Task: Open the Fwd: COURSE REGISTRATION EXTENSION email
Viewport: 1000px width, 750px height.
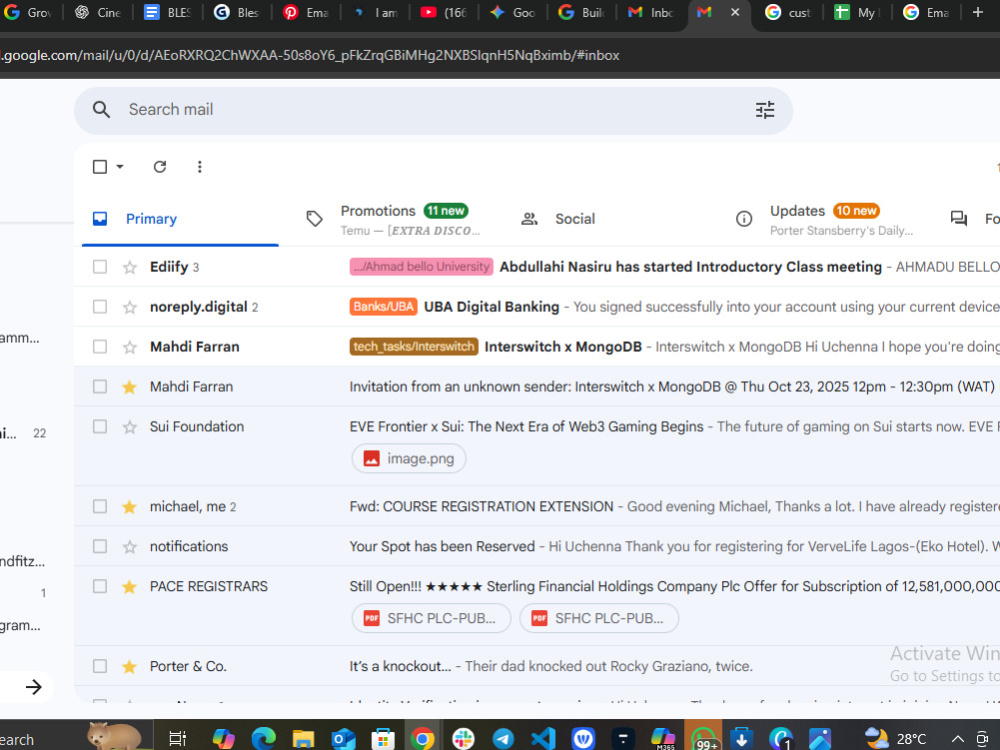Action: (537, 506)
